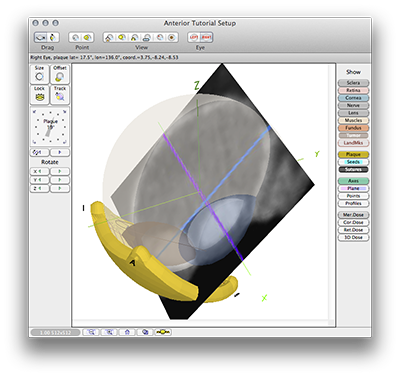The height and width of the screenshot is (377, 400).
Task: Activate the Lock tool icon
Action: [x=39, y=95]
